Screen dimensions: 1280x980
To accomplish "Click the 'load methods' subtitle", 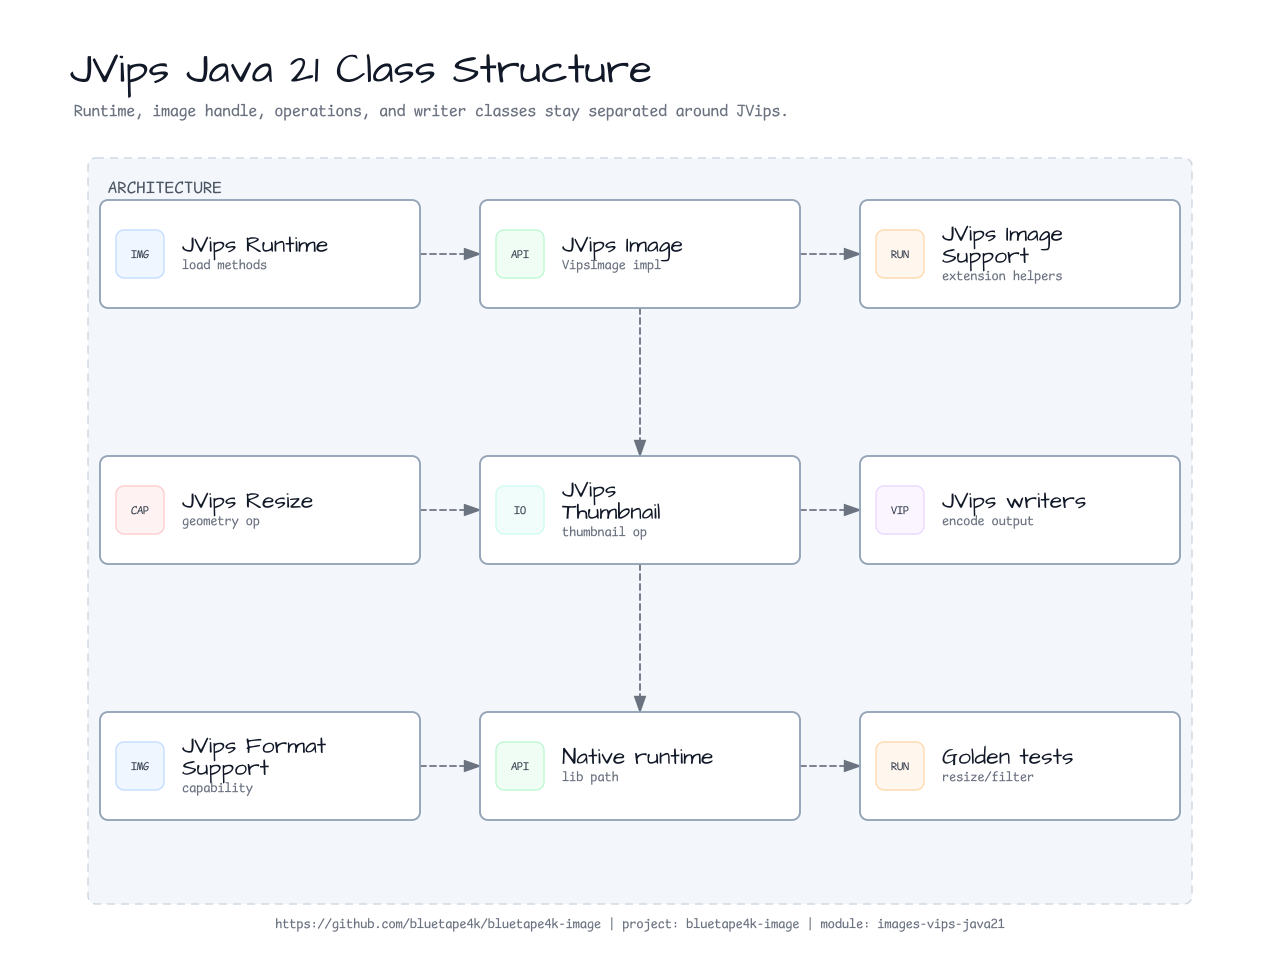I will [x=224, y=265].
